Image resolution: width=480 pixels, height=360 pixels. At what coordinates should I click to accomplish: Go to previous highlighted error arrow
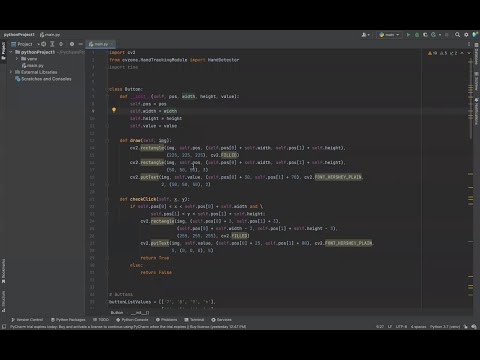click(462, 53)
